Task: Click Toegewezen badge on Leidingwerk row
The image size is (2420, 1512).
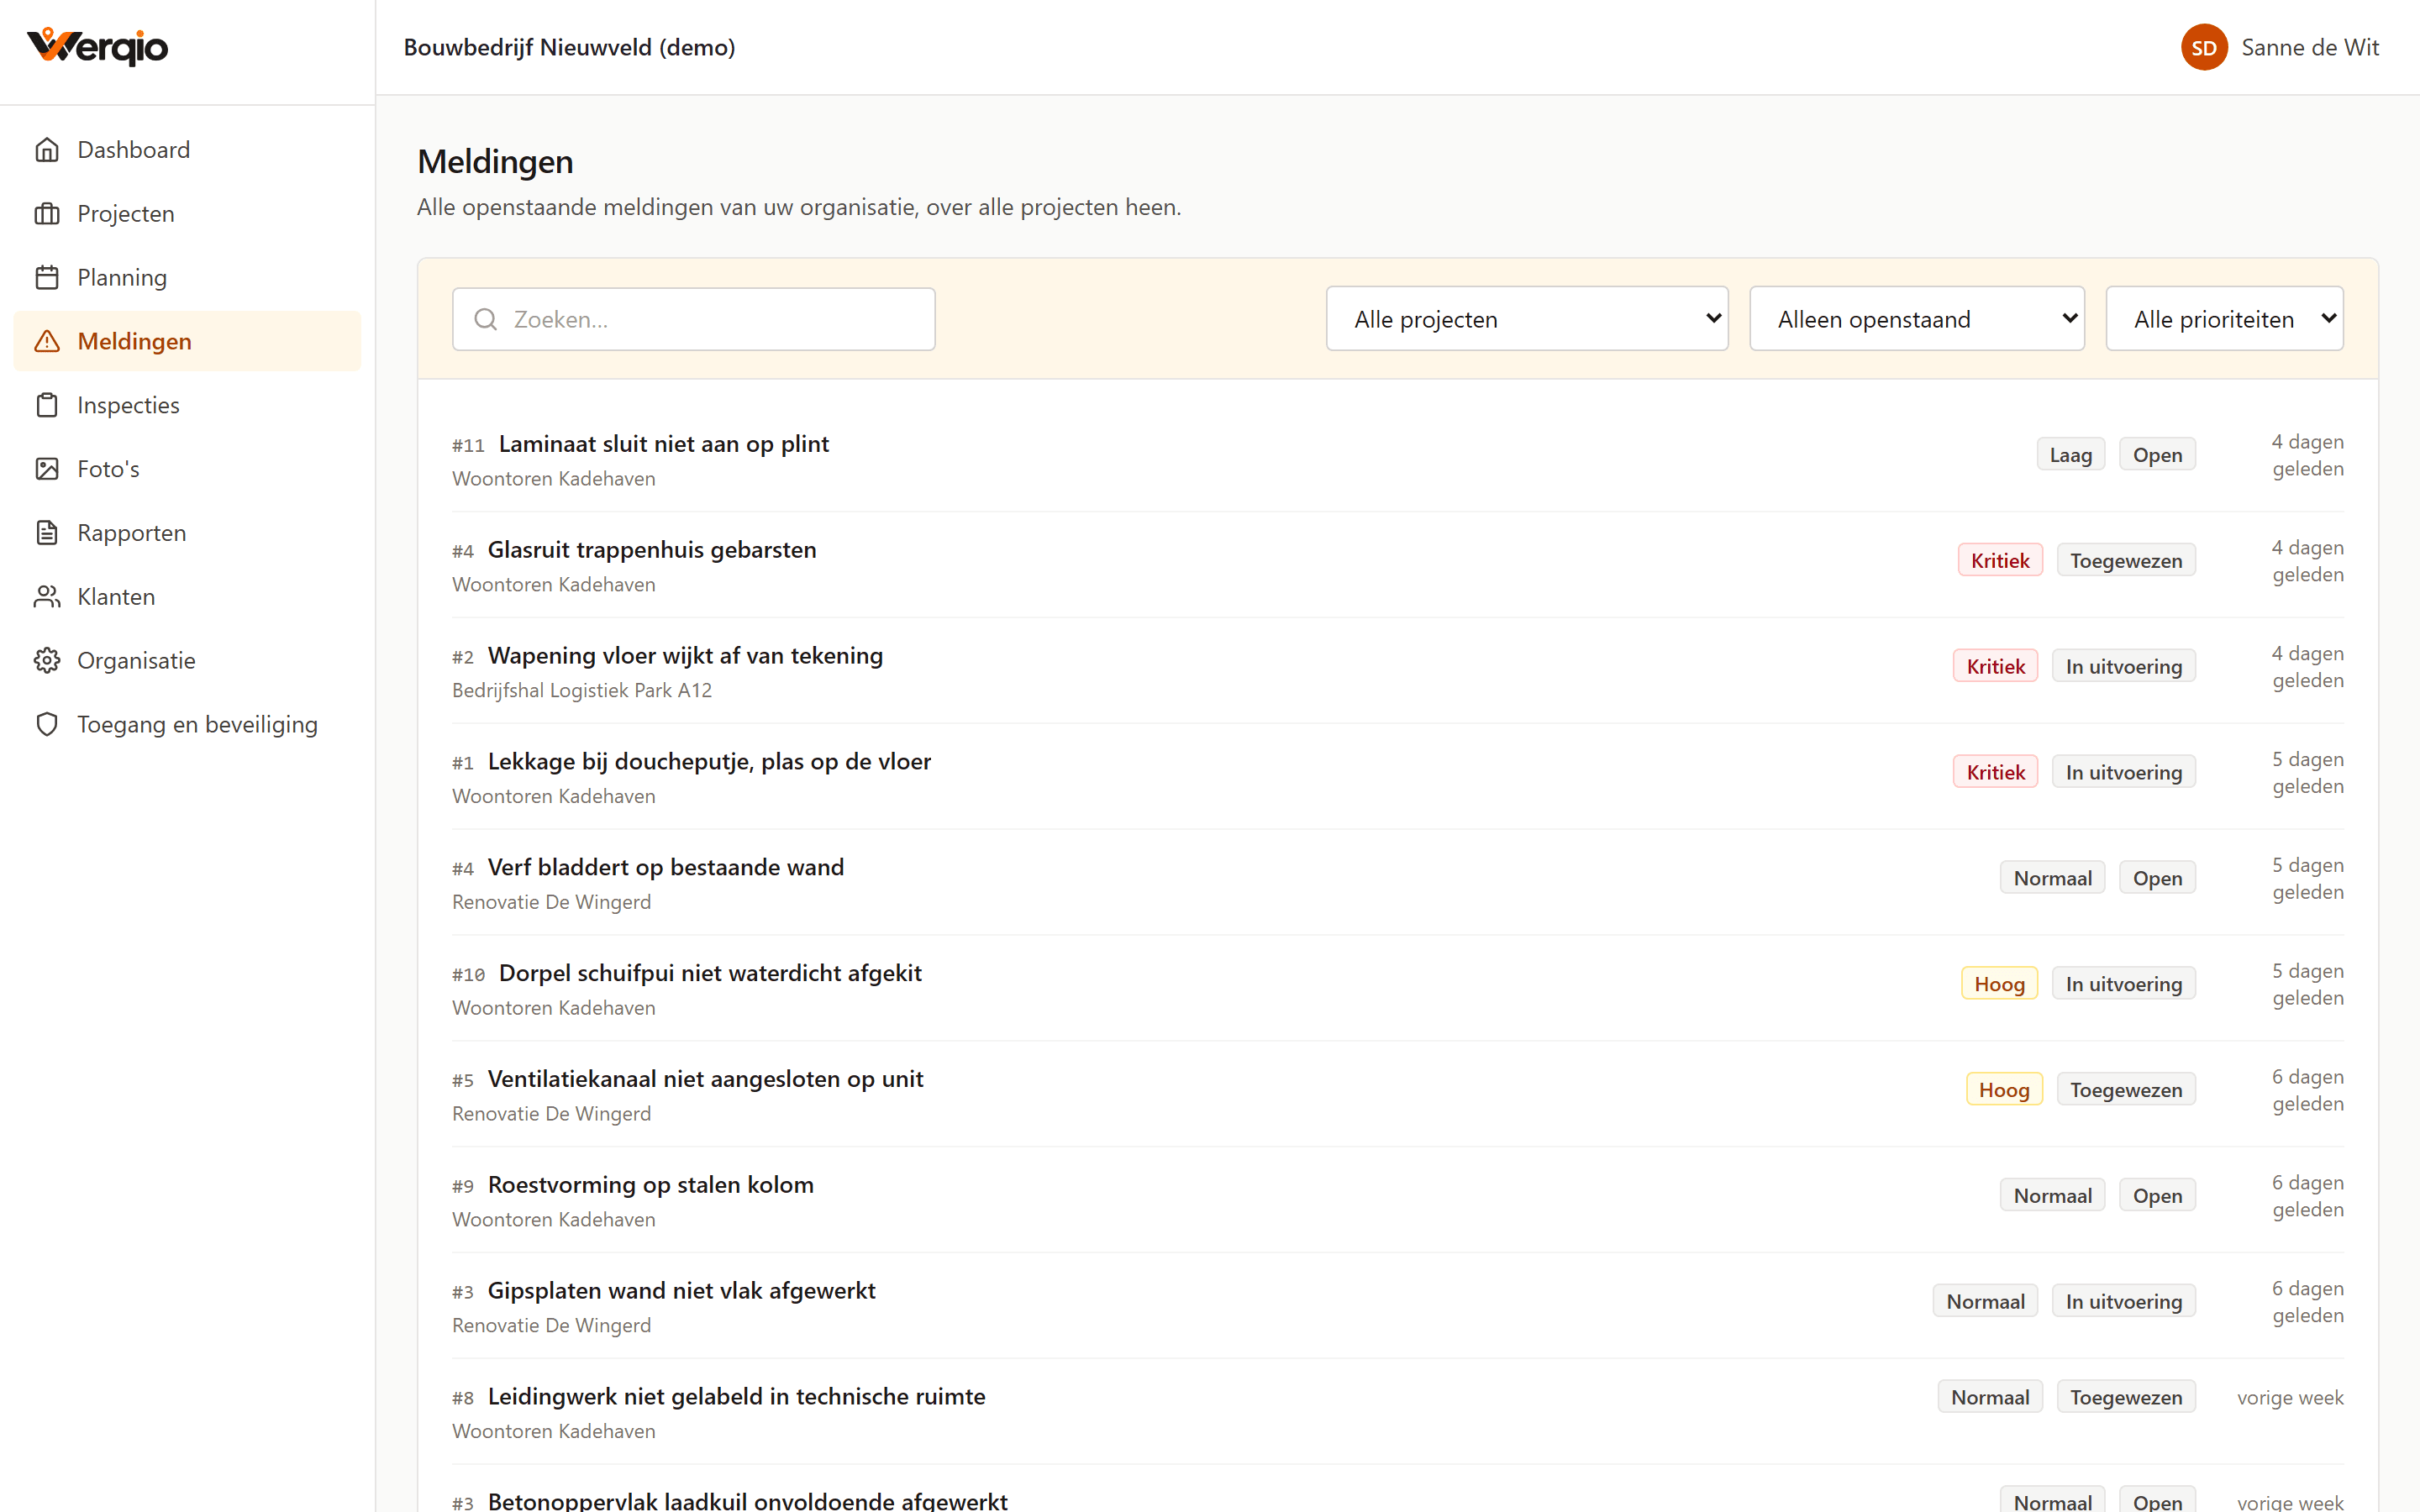Action: tap(2126, 1398)
